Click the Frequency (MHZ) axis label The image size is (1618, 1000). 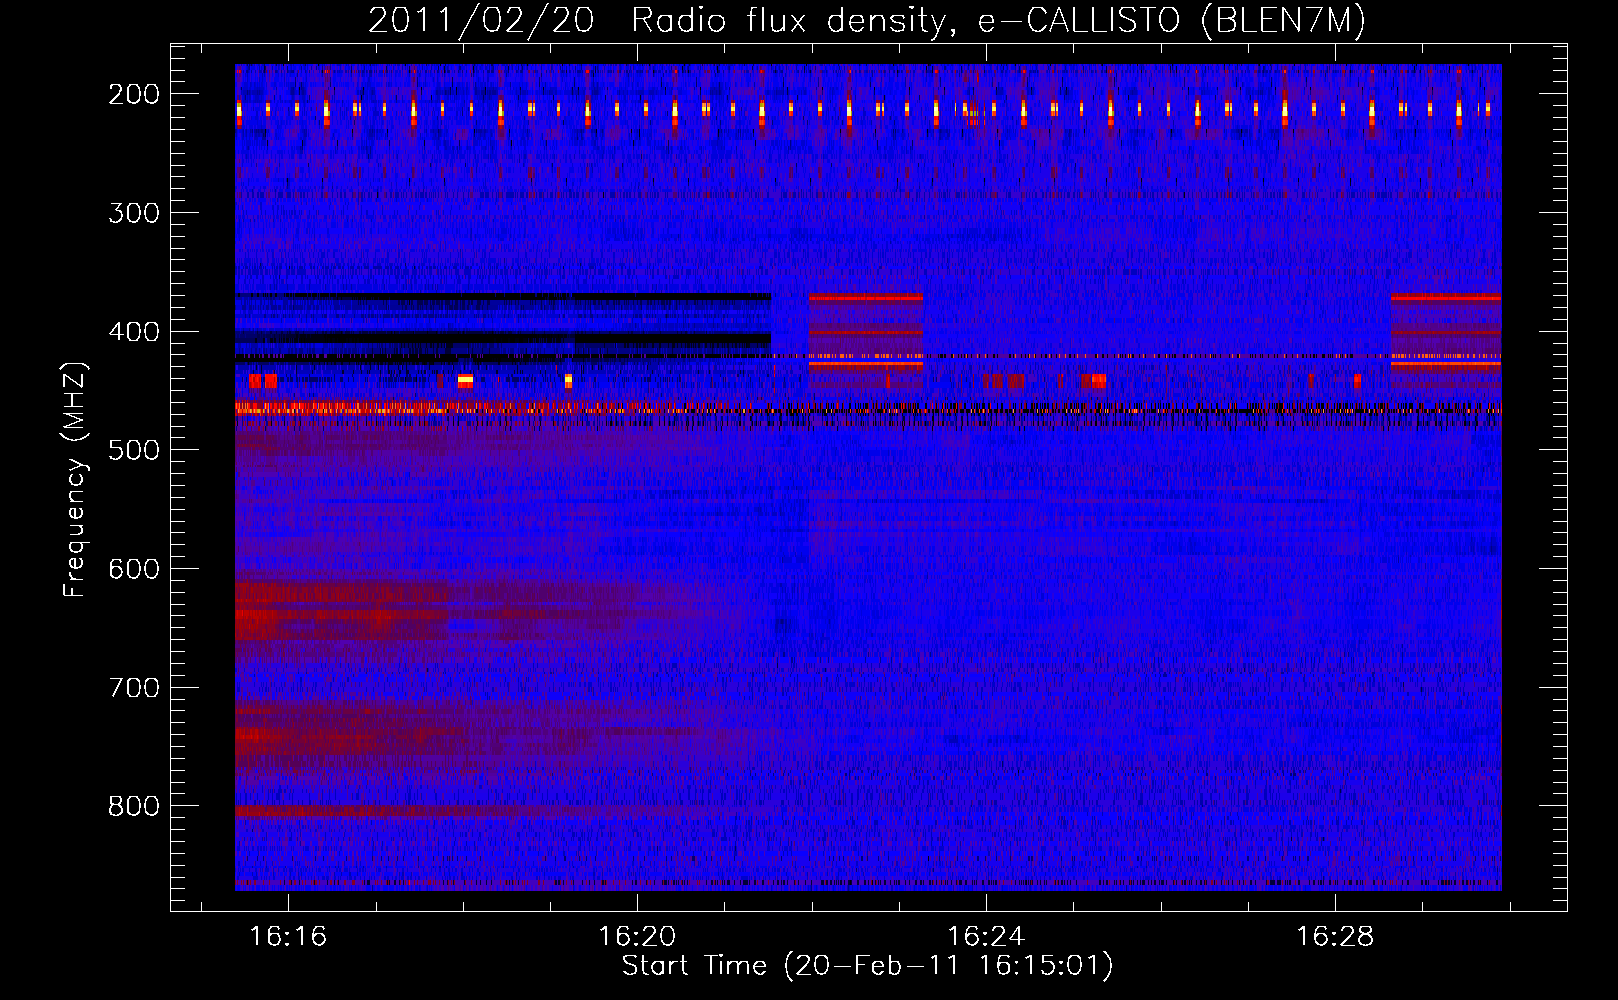click(x=76, y=479)
